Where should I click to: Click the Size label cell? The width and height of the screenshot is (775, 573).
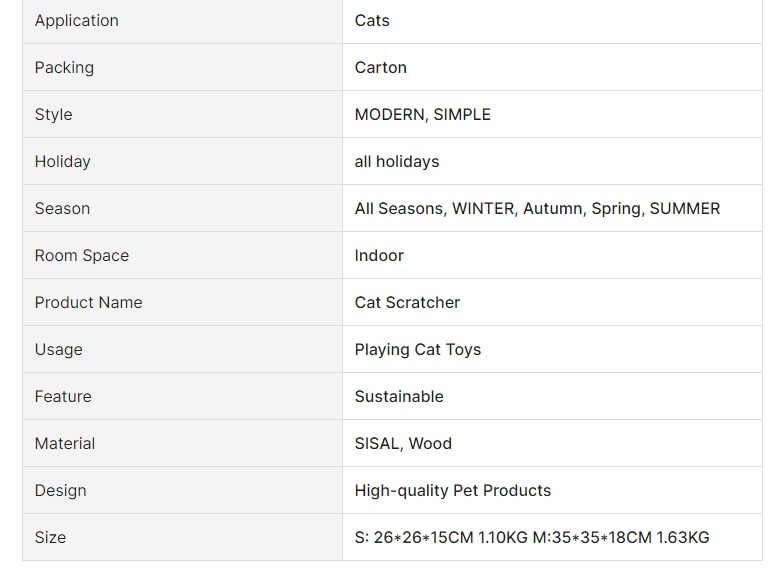[50, 538]
